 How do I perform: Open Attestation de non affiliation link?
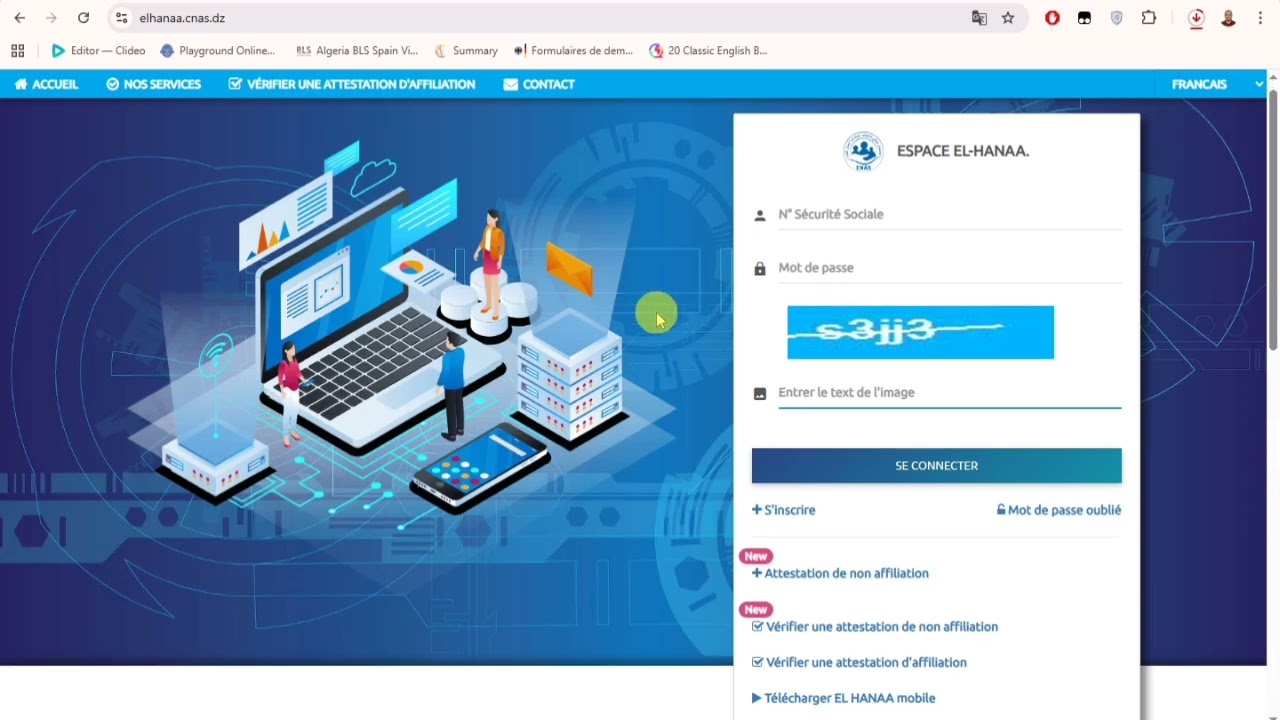[840, 573]
